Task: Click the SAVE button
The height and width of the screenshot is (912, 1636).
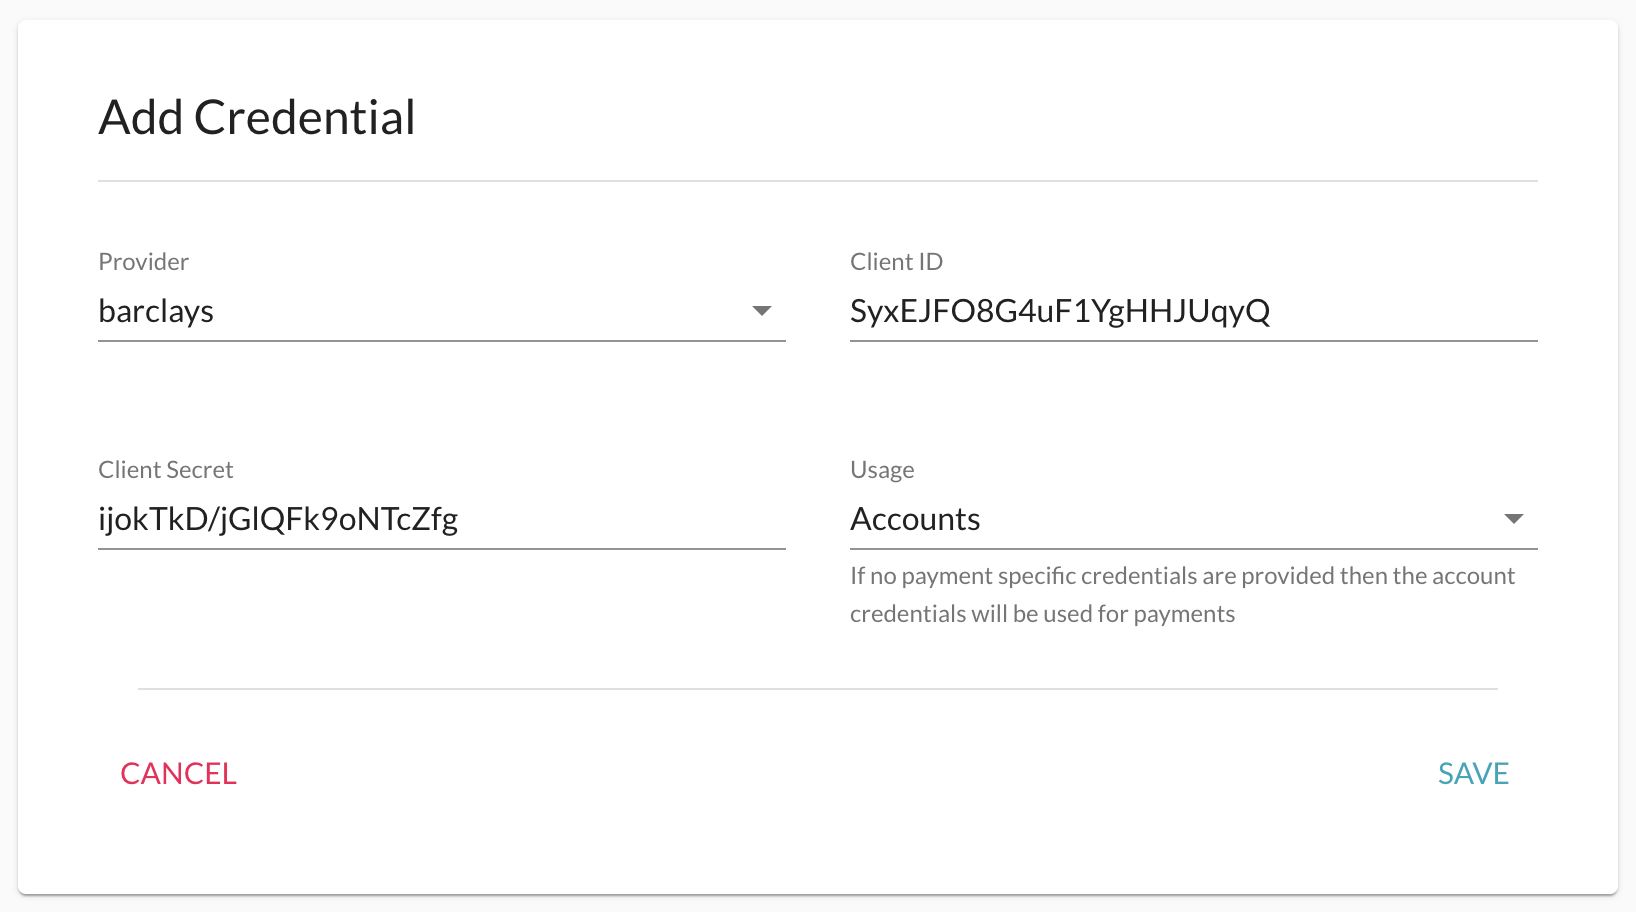Action: click(x=1473, y=773)
